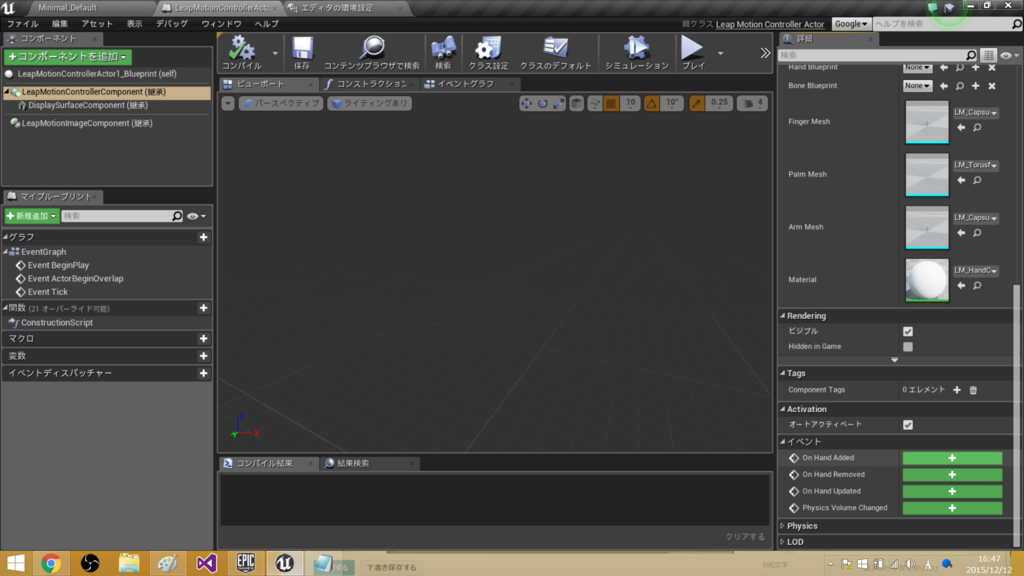Add On Hand Updated event

pos(952,491)
